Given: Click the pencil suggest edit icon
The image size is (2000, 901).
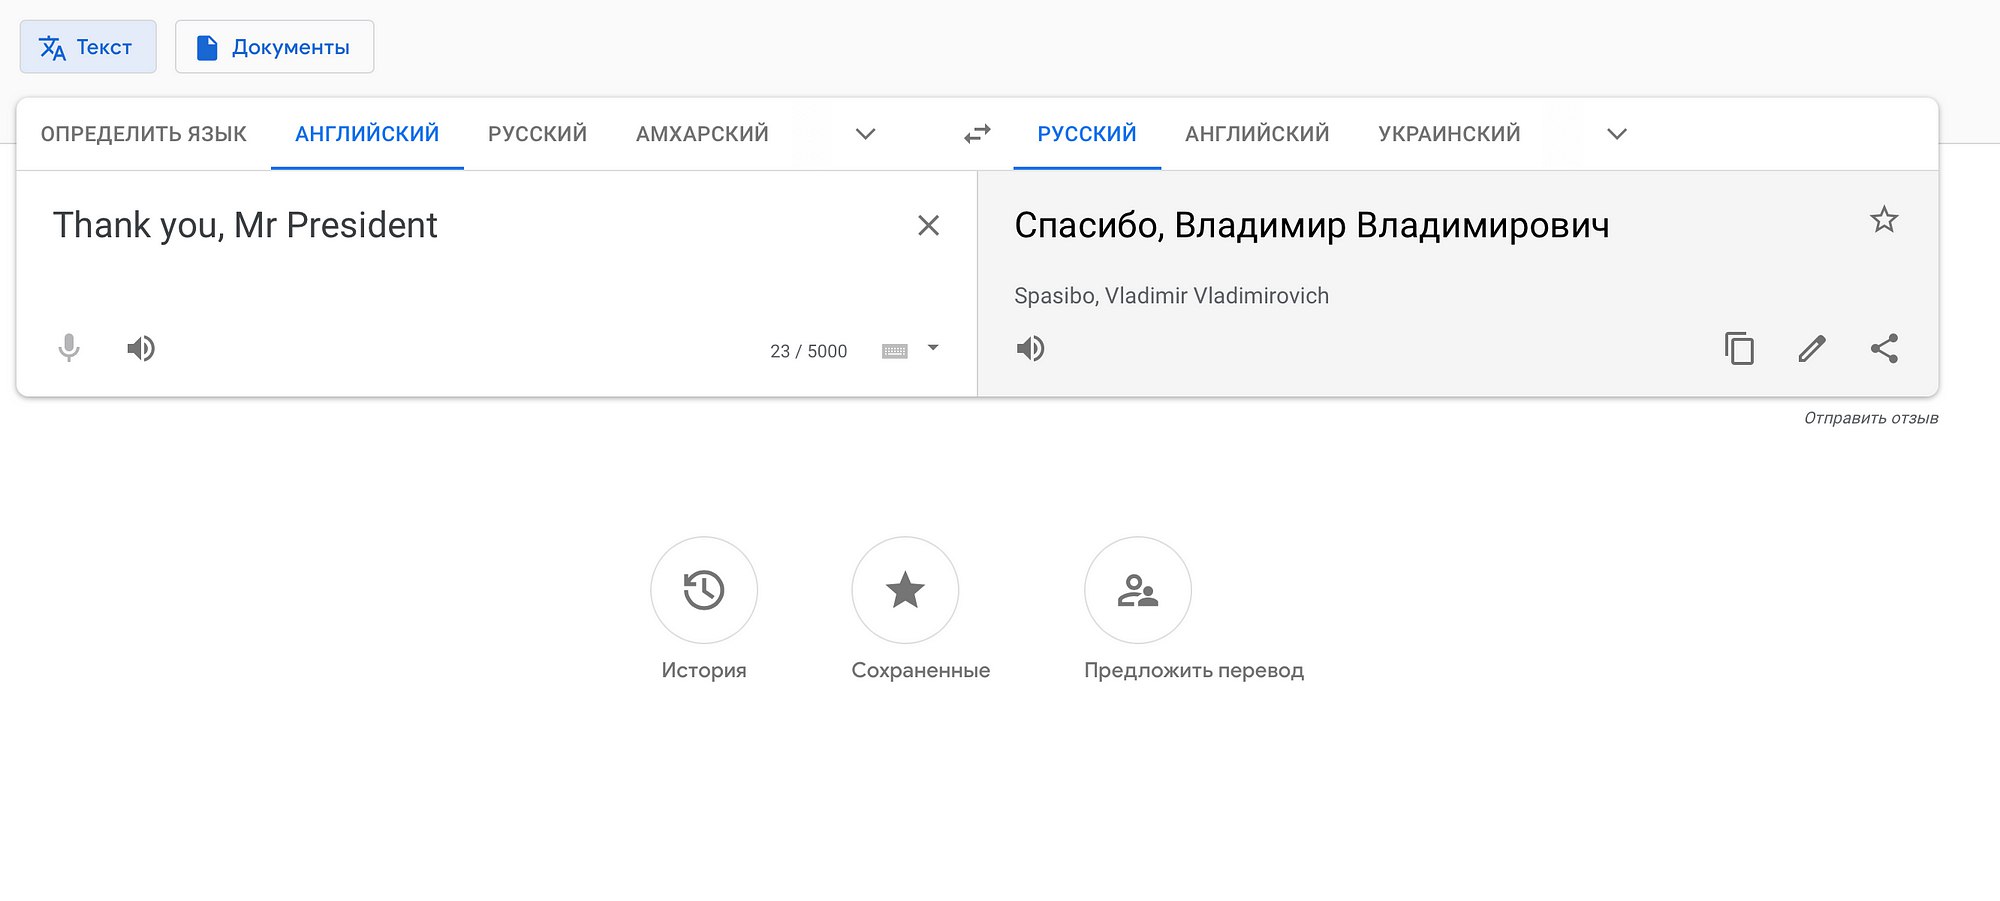Looking at the screenshot, I should point(1812,348).
